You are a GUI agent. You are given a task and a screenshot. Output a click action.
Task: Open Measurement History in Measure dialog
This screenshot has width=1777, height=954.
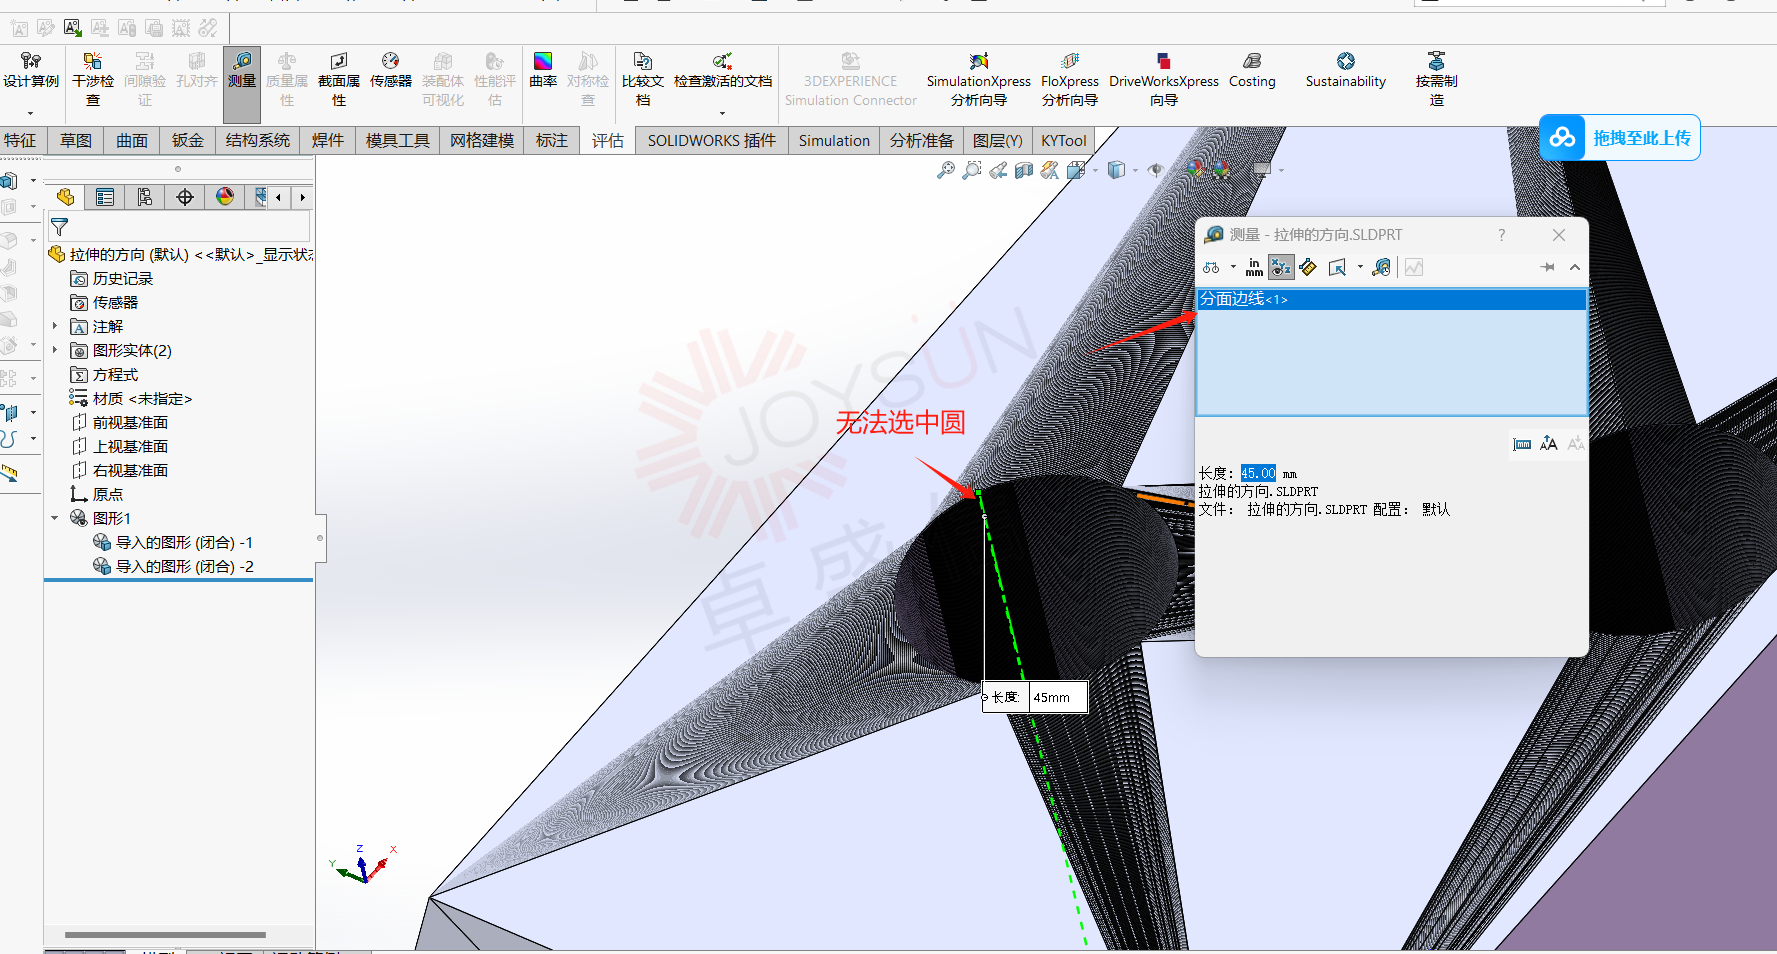1381,267
